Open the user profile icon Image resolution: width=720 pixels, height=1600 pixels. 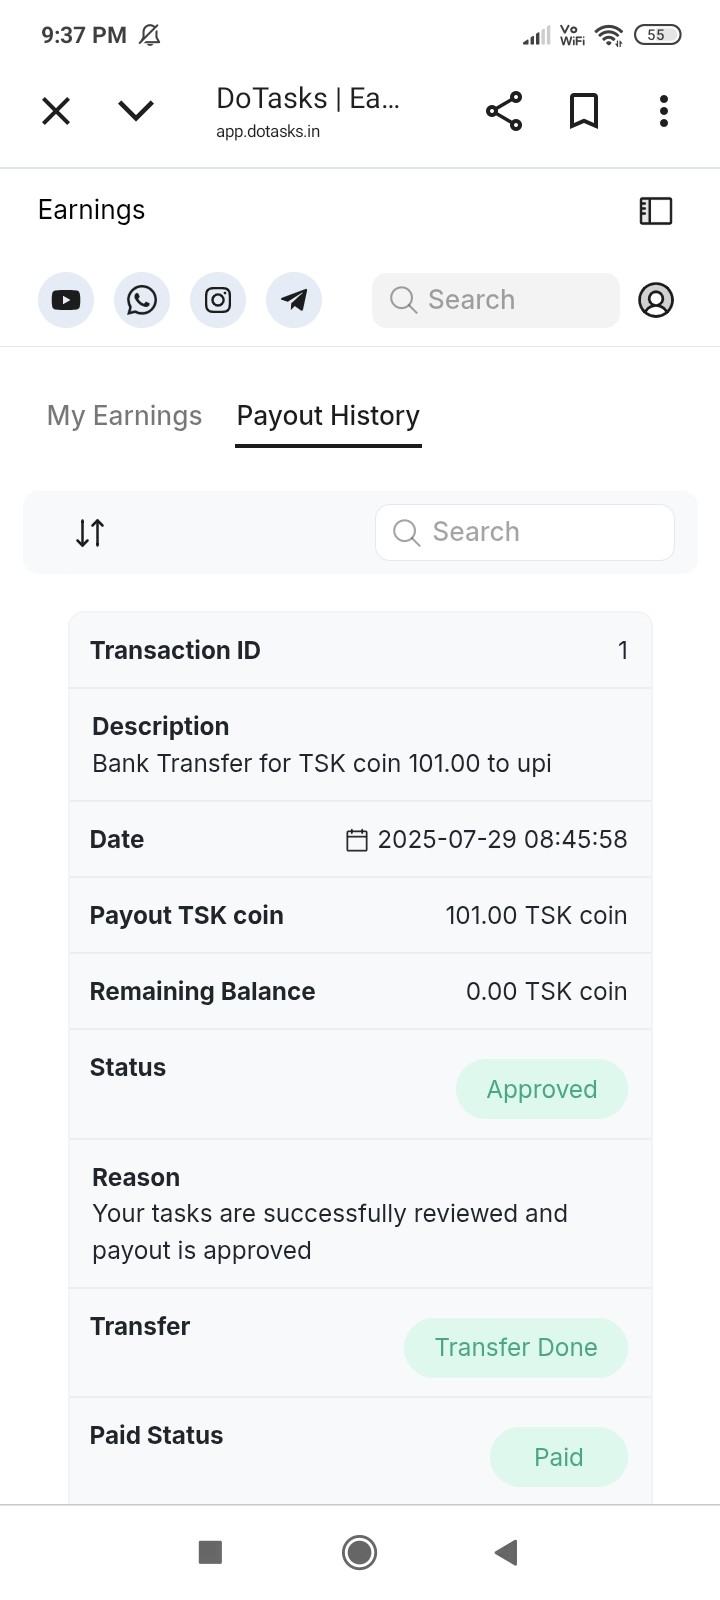[x=656, y=300]
